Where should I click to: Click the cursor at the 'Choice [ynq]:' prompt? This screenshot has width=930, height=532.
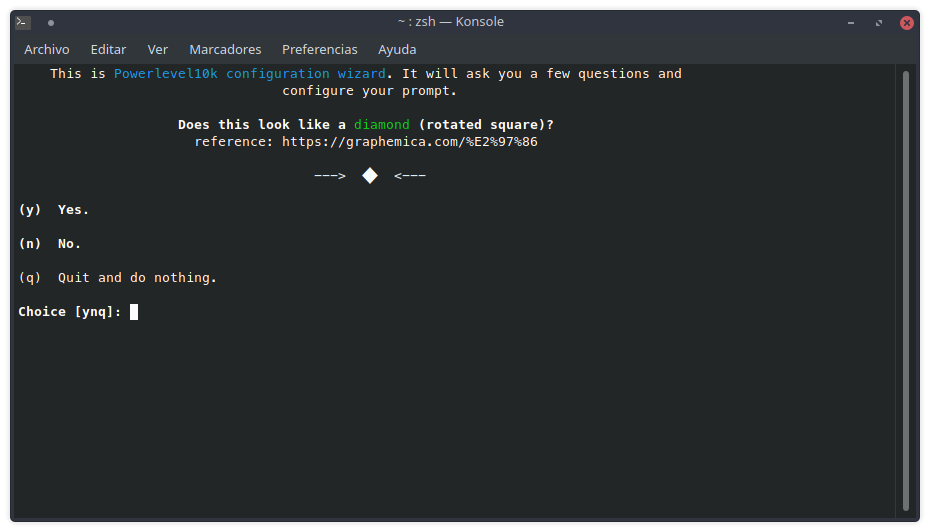tap(134, 312)
